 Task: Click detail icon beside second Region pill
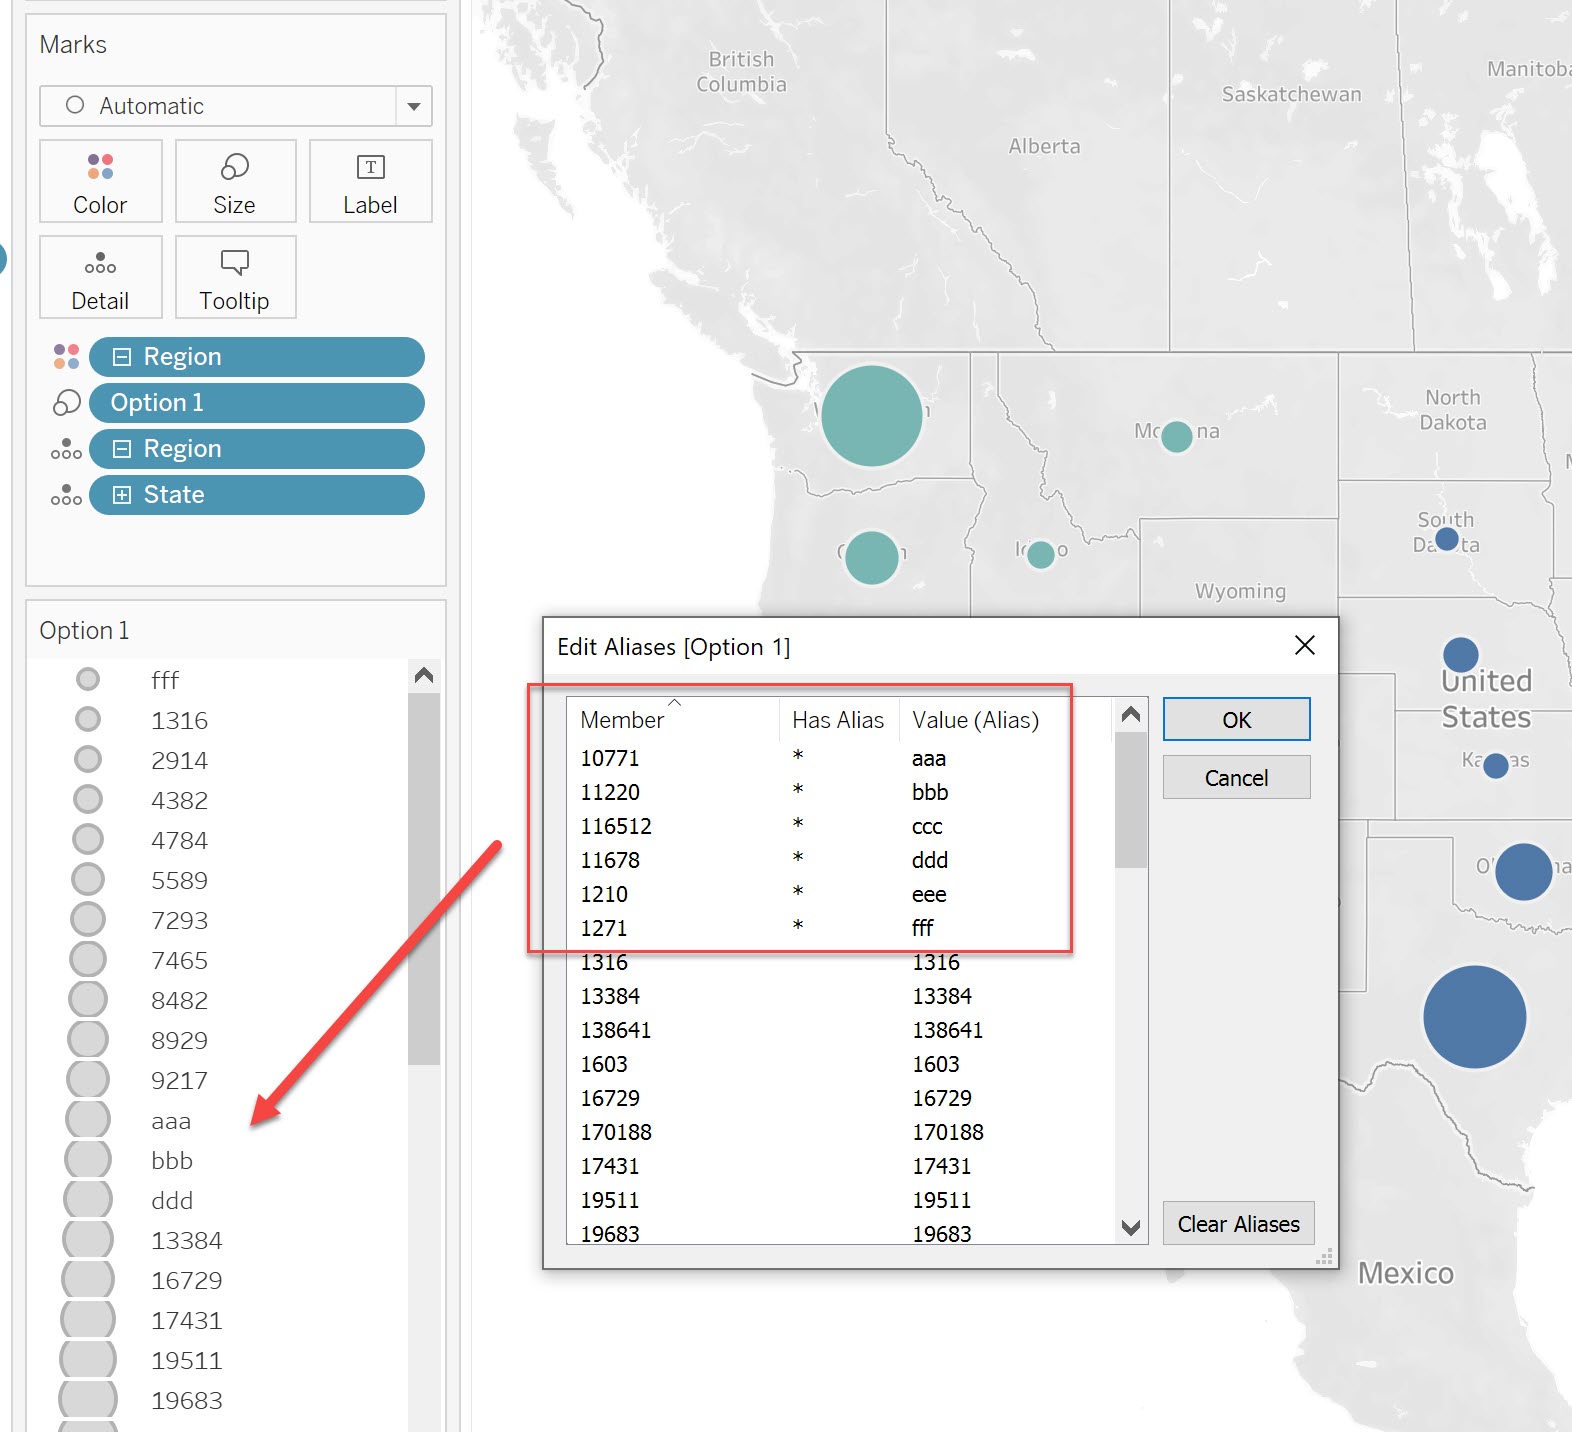click(x=66, y=449)
